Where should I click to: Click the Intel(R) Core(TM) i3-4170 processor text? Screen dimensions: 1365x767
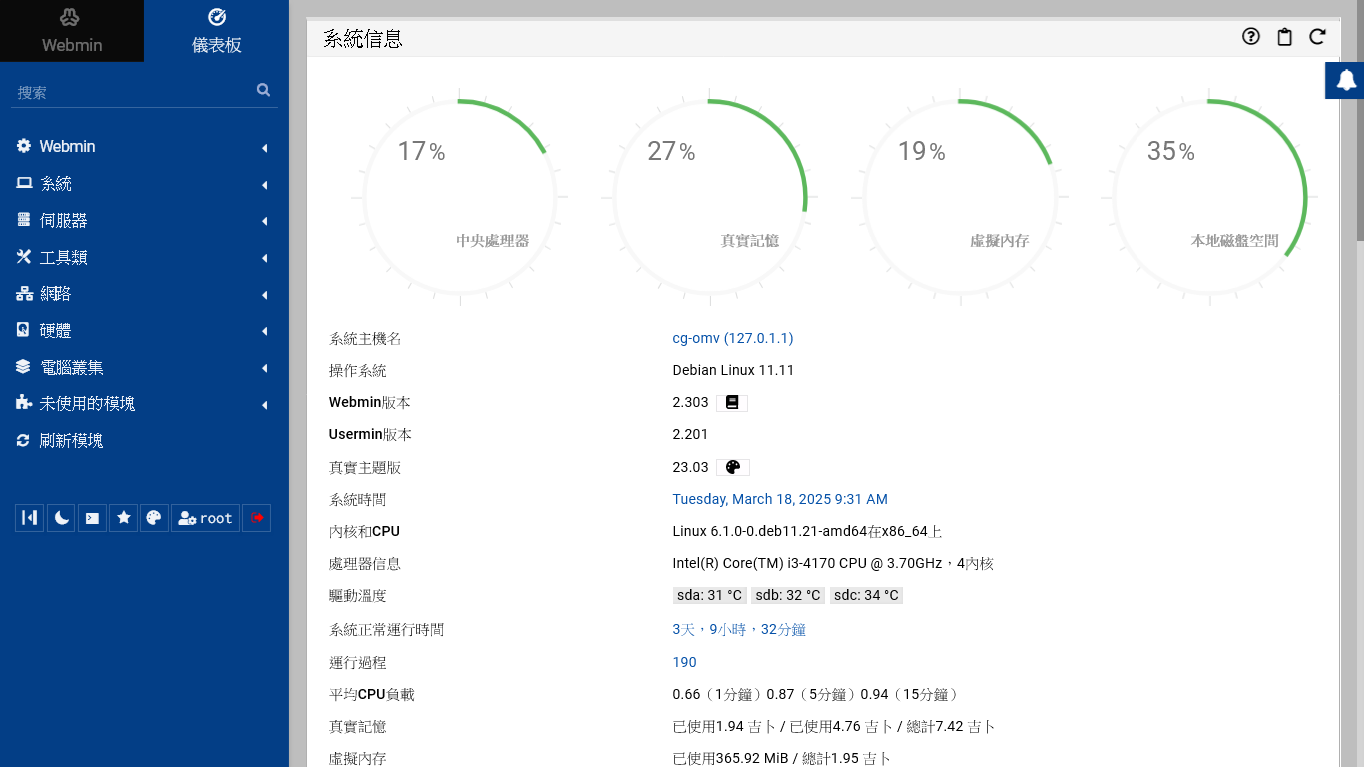(x=833, y=563)
